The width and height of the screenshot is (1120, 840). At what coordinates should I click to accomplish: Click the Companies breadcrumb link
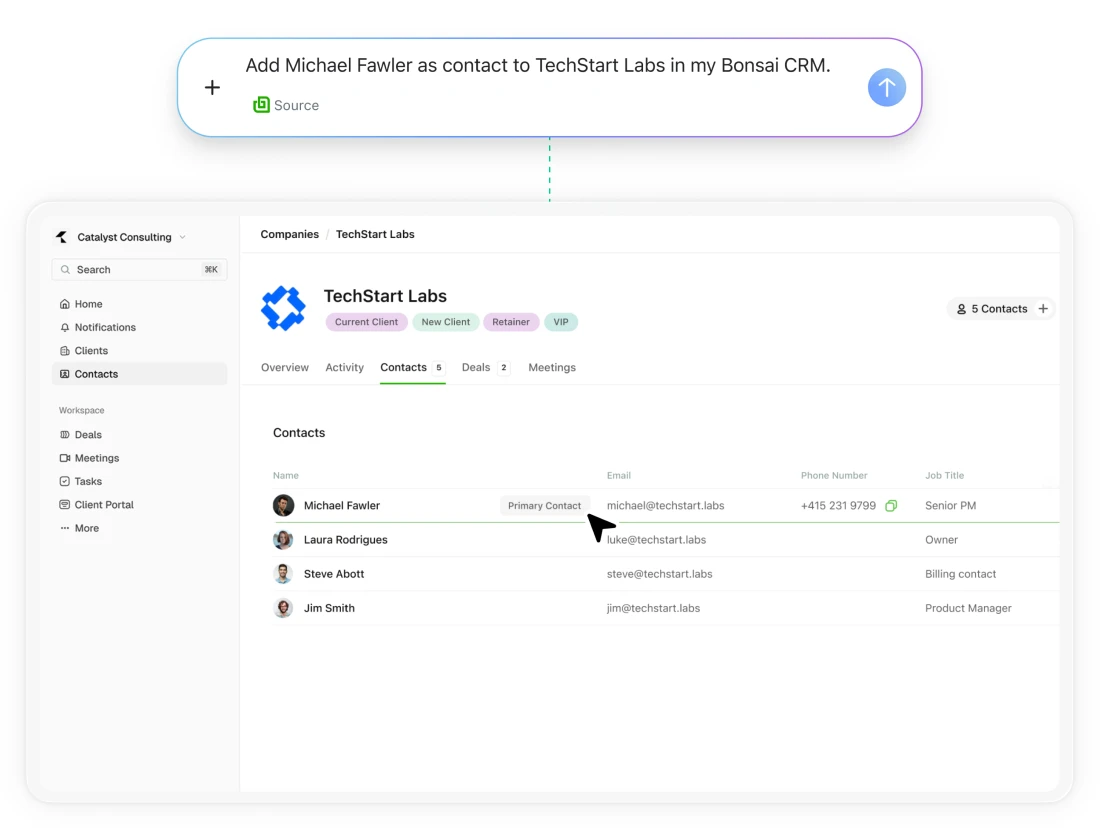click(289, 234)
